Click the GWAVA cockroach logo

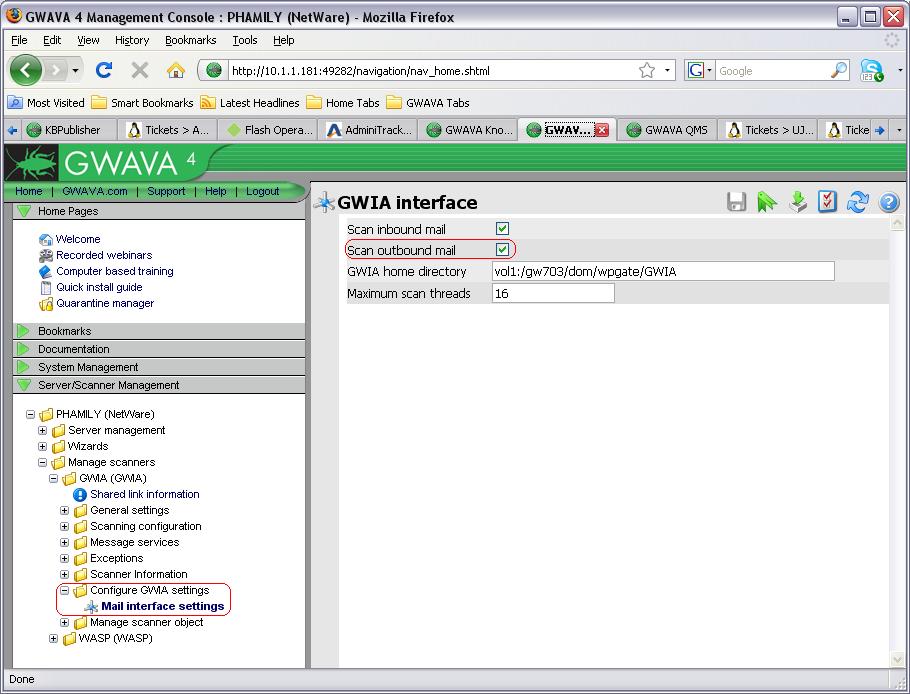pyautogui.click(x=32, y=163)
